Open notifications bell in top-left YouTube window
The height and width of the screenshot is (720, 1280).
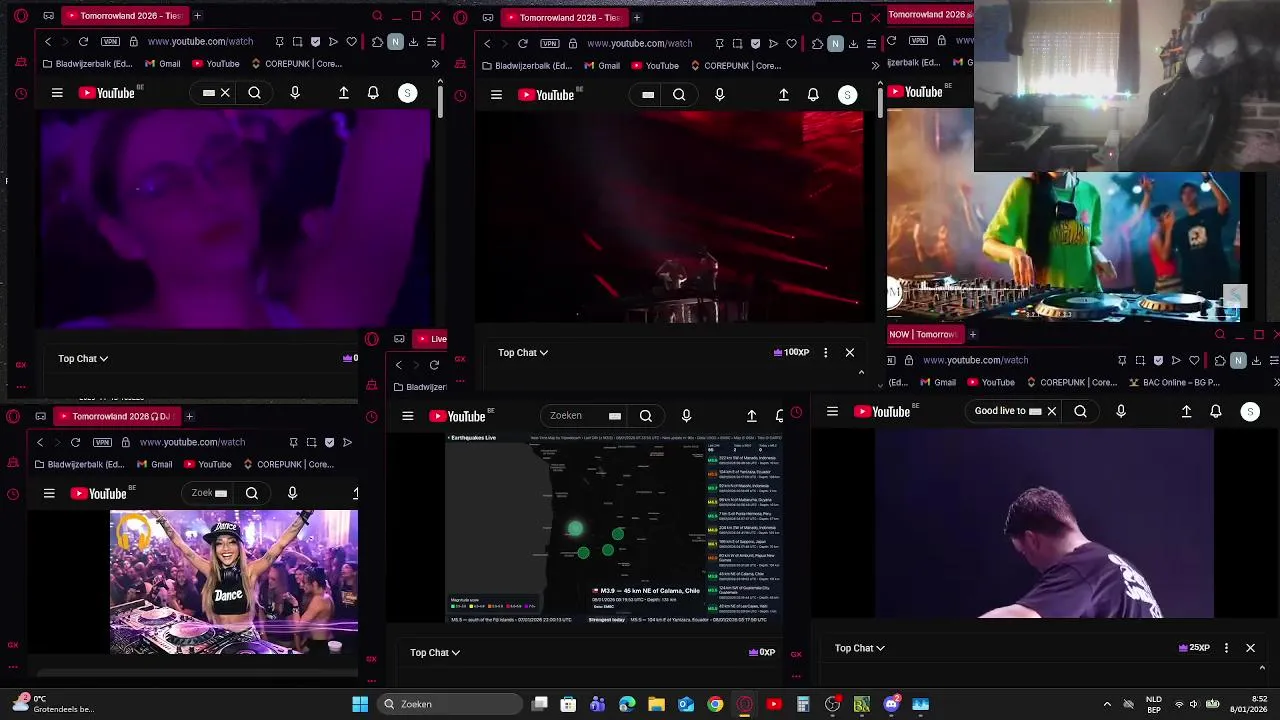[373, 93]
